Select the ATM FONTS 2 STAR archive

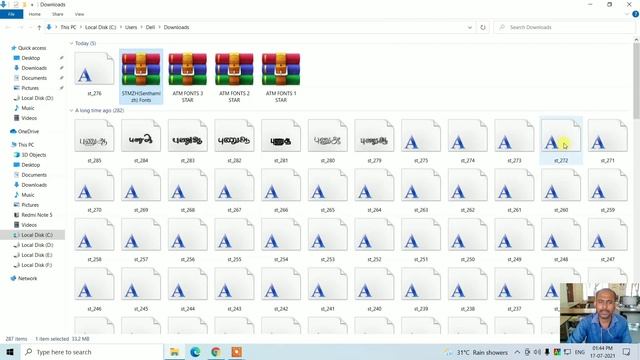(234, 77)
